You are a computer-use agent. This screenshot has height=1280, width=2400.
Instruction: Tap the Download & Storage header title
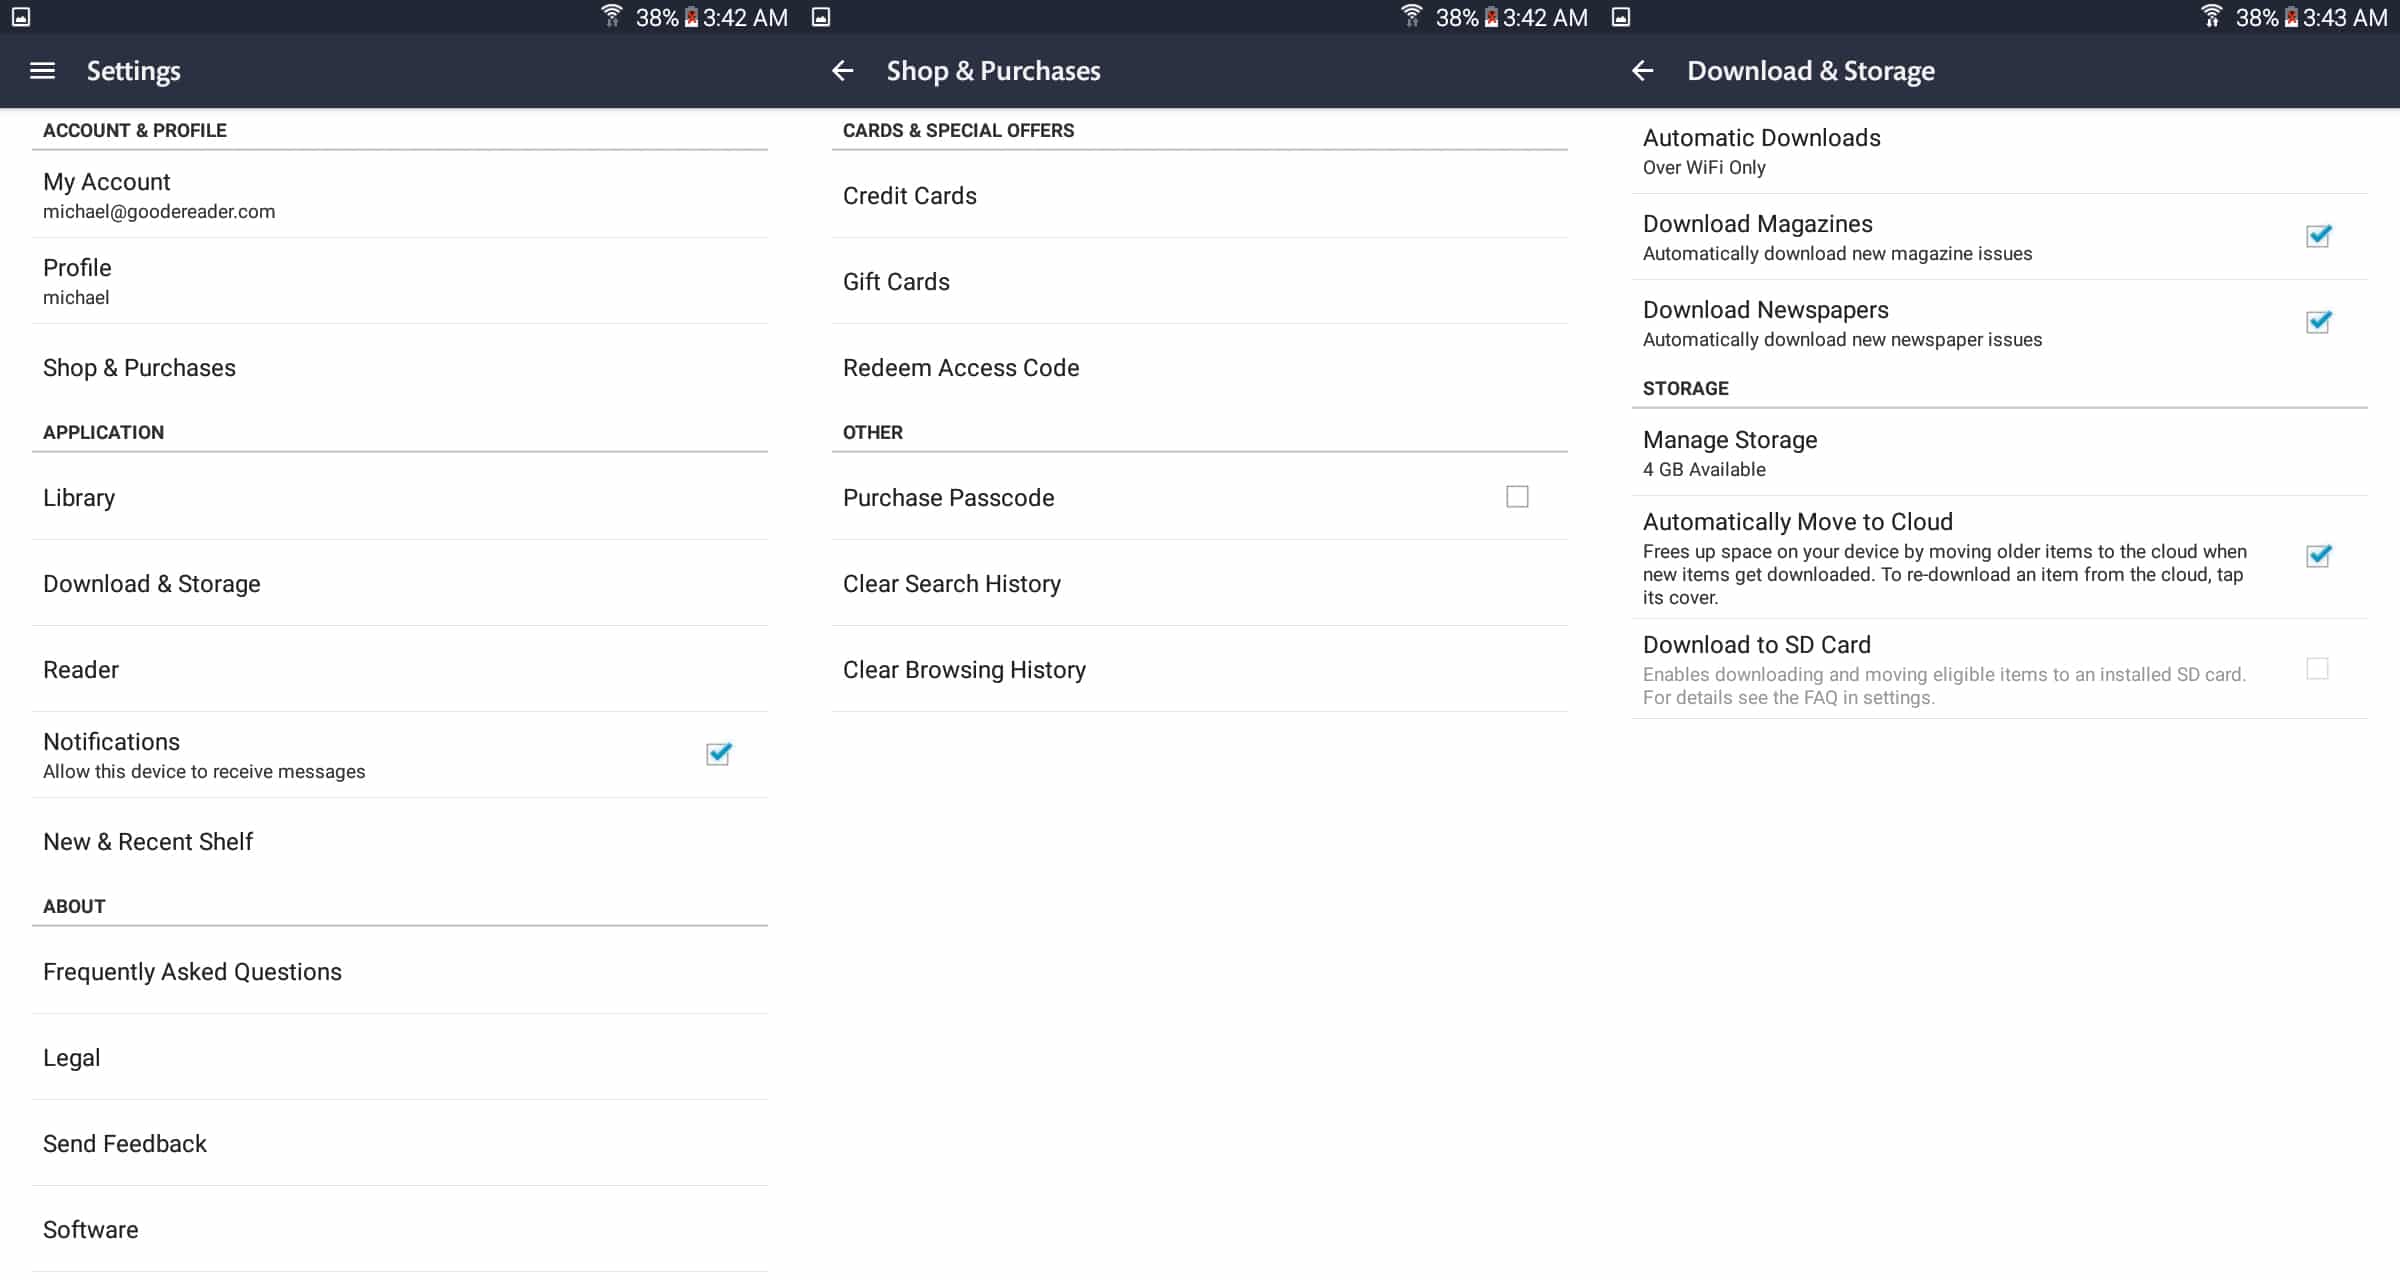(x=1811, y=71)
